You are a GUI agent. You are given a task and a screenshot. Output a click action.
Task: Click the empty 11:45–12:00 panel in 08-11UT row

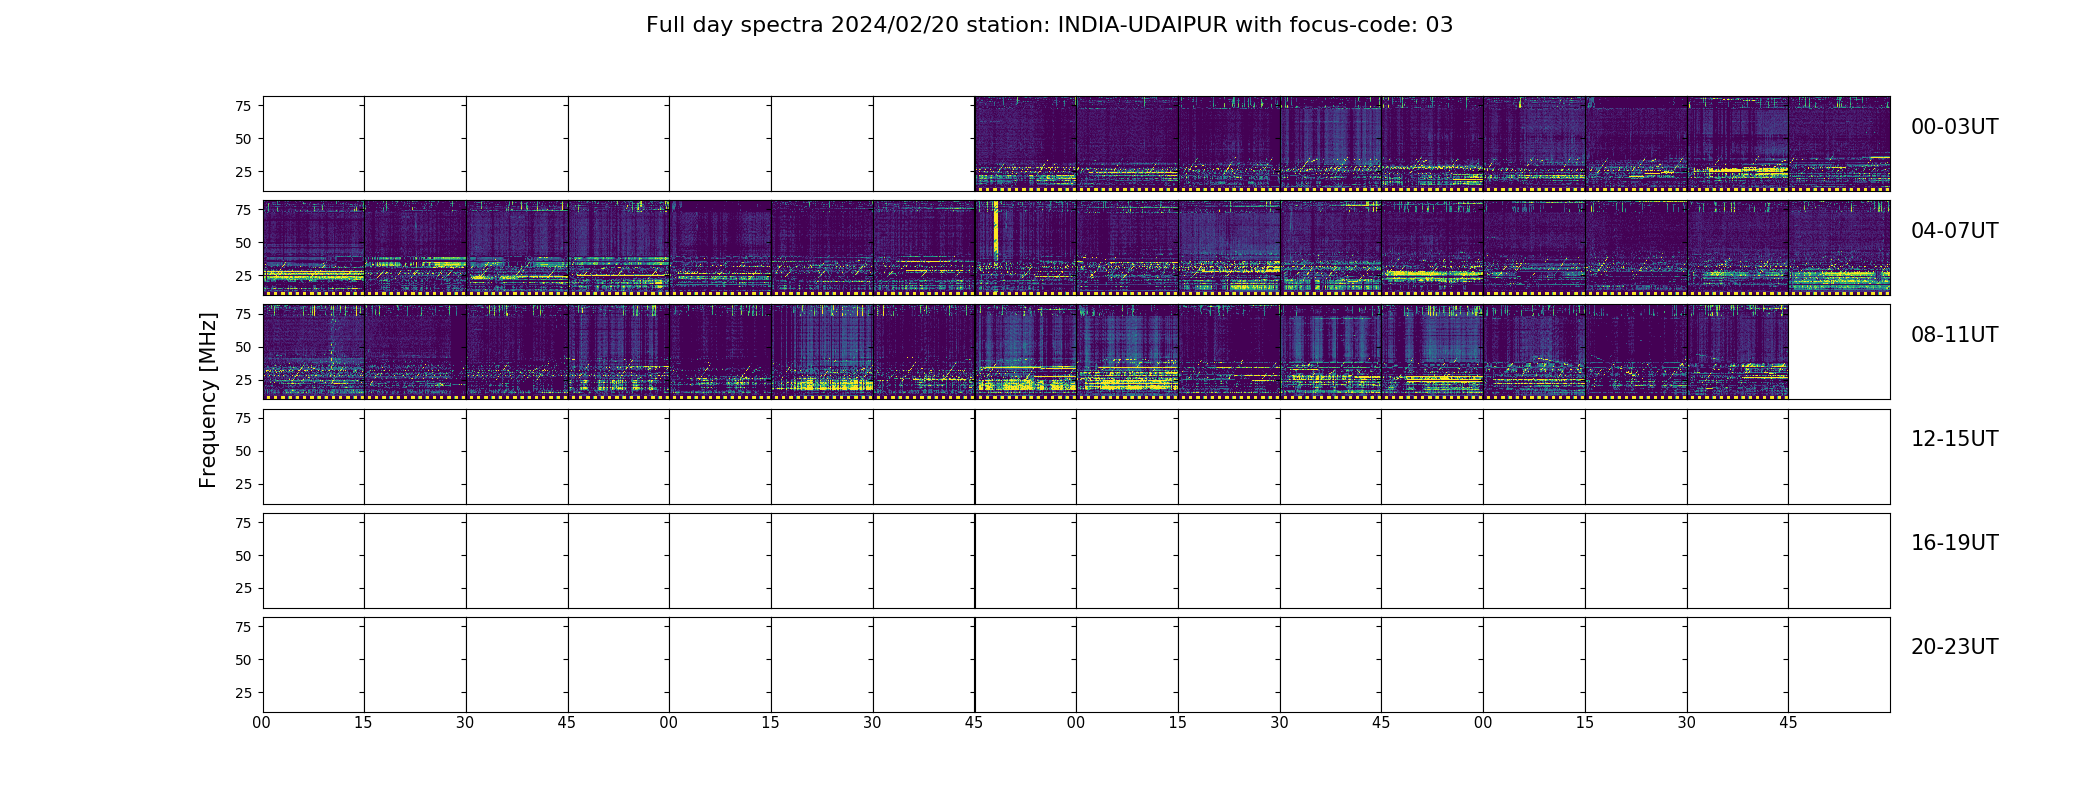click(1839, 352)
